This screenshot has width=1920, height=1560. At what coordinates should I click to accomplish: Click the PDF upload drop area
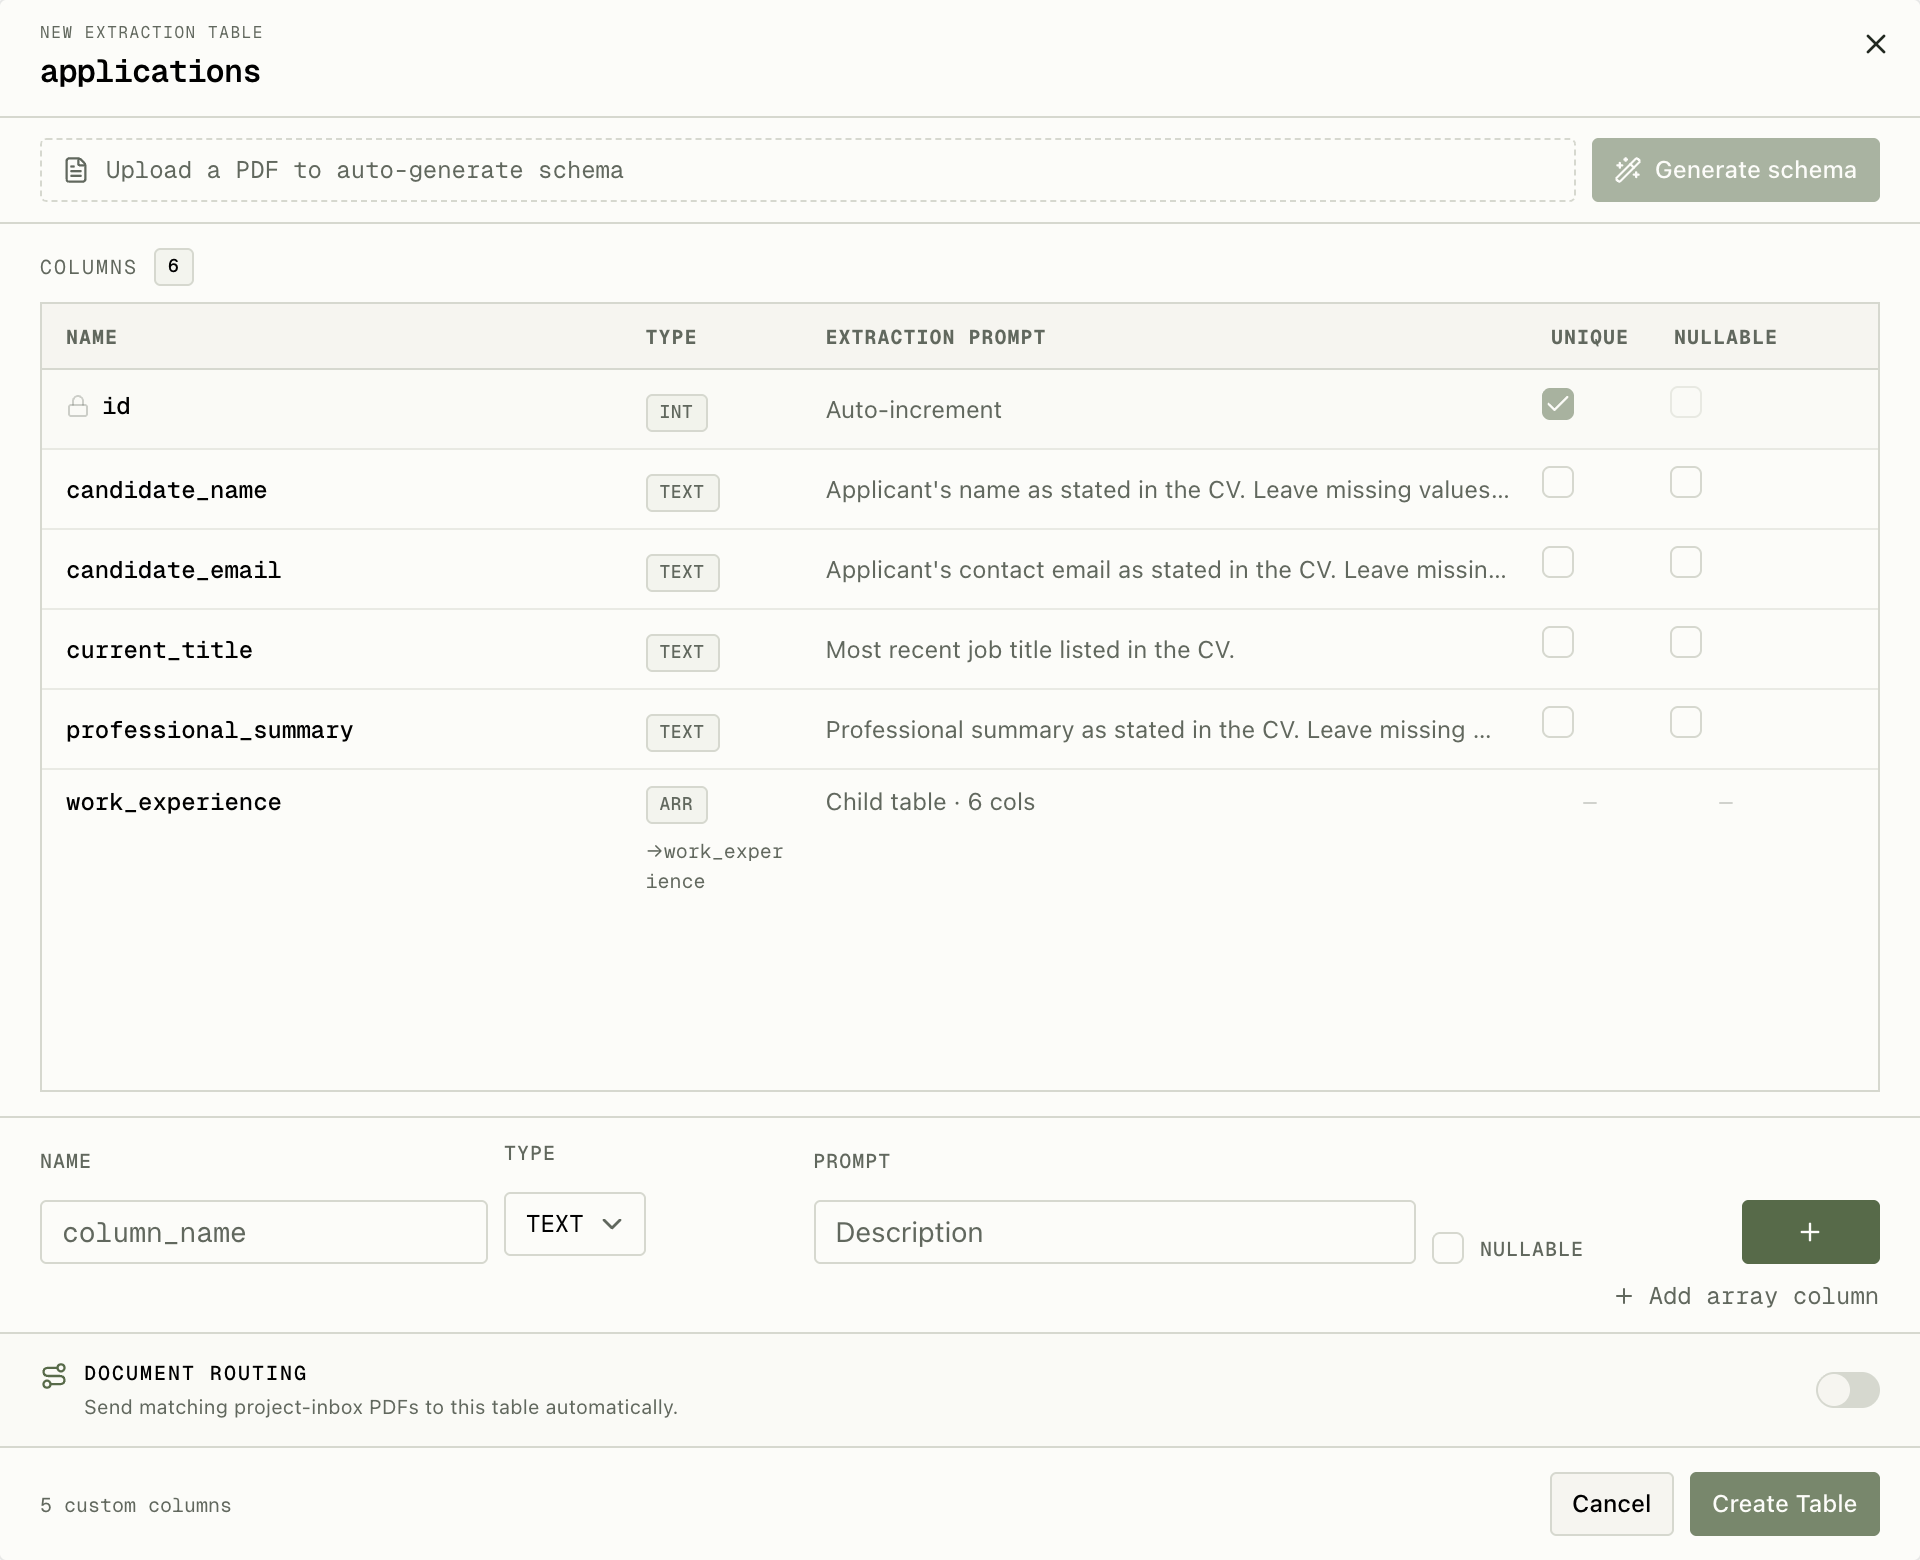(808, 170)
